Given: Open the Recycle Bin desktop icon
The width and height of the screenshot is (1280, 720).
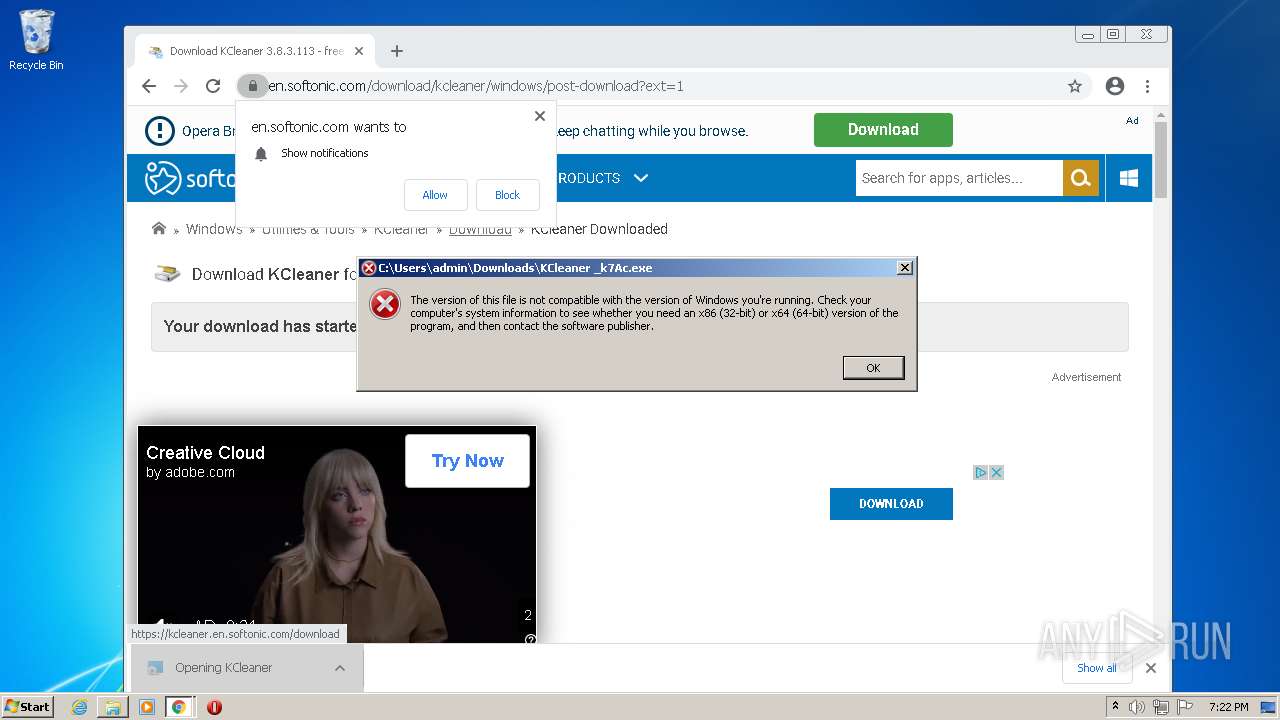Looking at the screenshot, I should point(36,41).
